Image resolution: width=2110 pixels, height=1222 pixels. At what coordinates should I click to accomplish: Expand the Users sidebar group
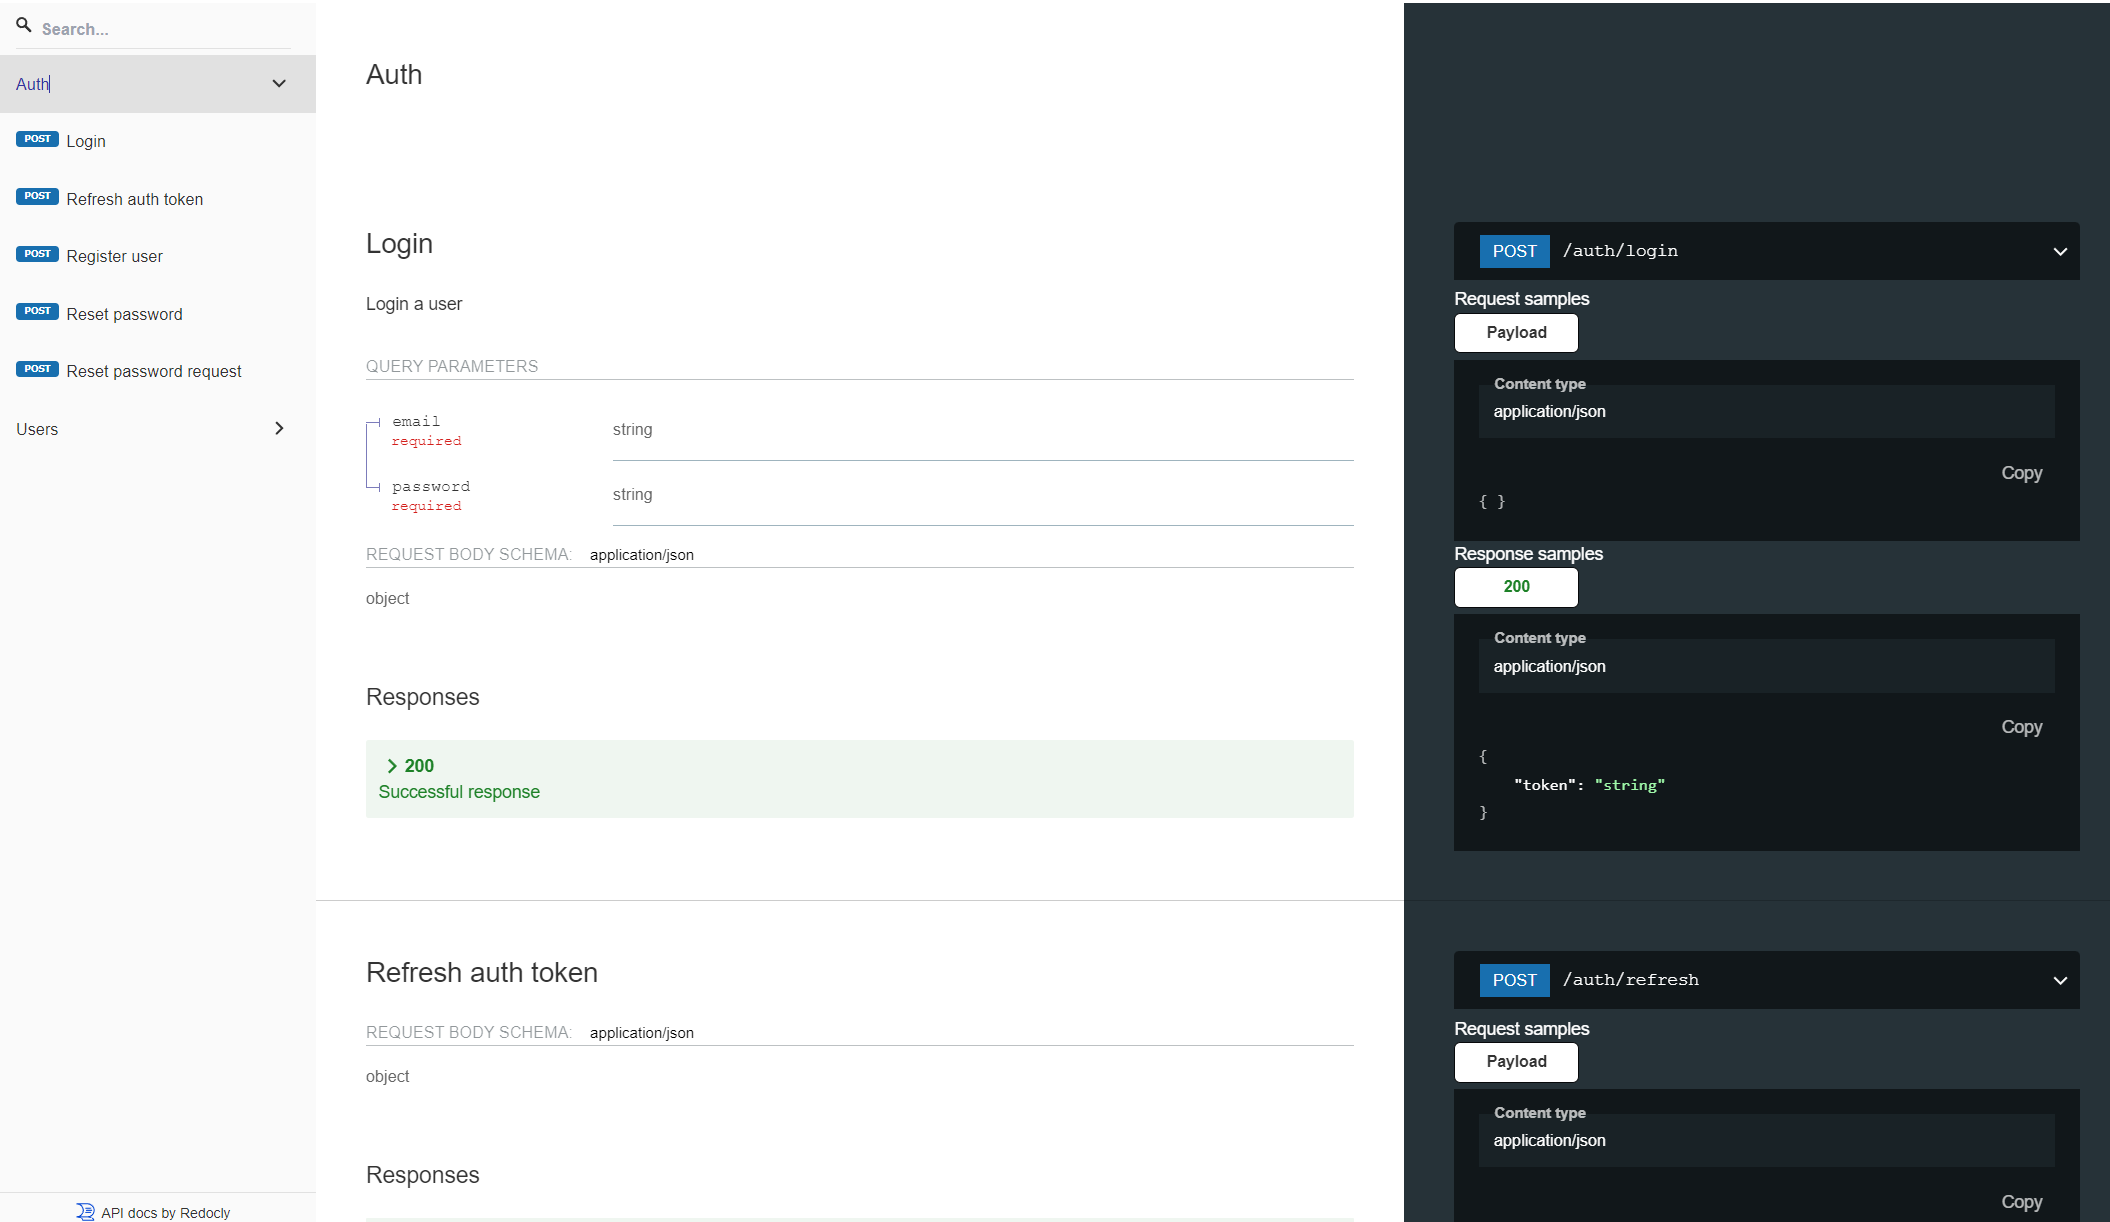point(279,429)
